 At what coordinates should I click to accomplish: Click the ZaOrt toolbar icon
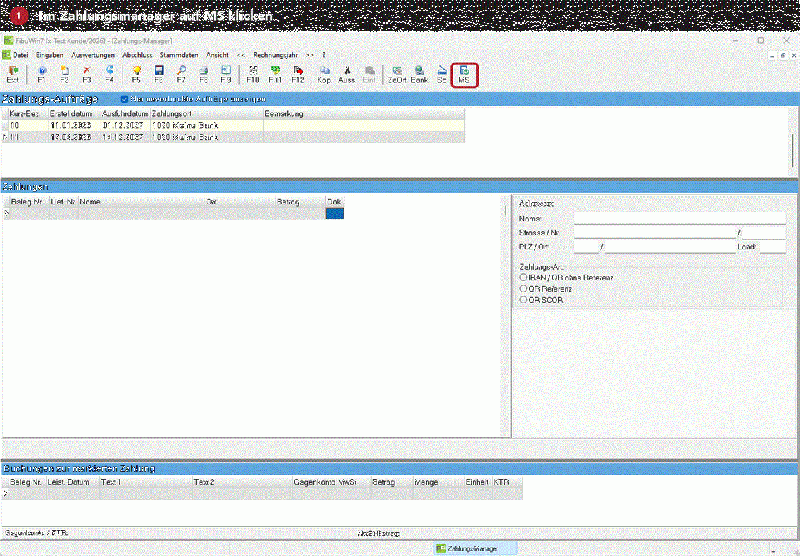[397, 74]
